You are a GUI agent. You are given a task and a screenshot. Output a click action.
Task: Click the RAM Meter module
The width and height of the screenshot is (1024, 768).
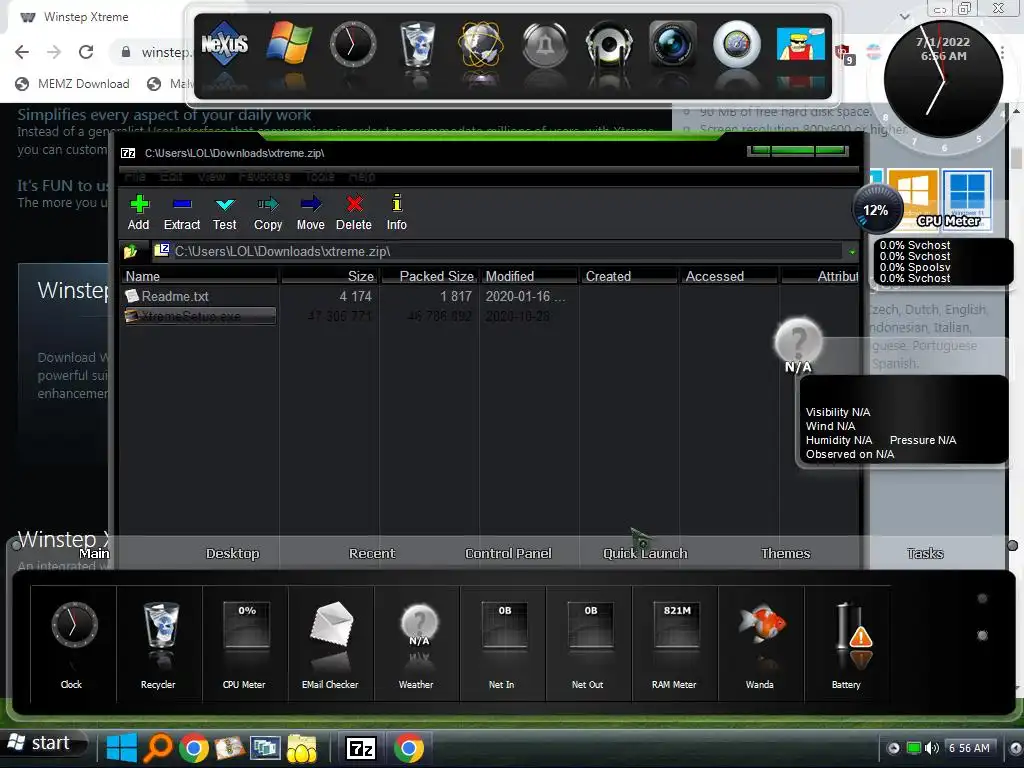(x=675, y=643)
